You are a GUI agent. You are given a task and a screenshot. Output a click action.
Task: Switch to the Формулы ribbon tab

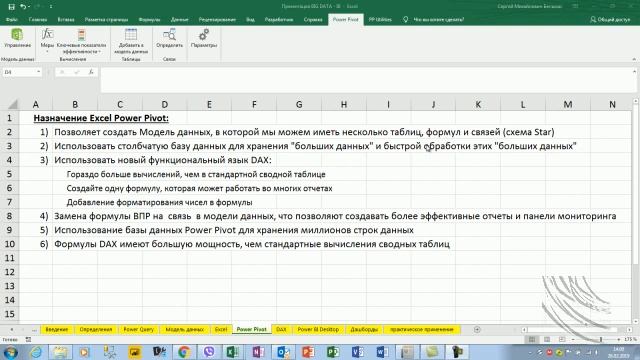pyautogui.click(x=149, y=19)
